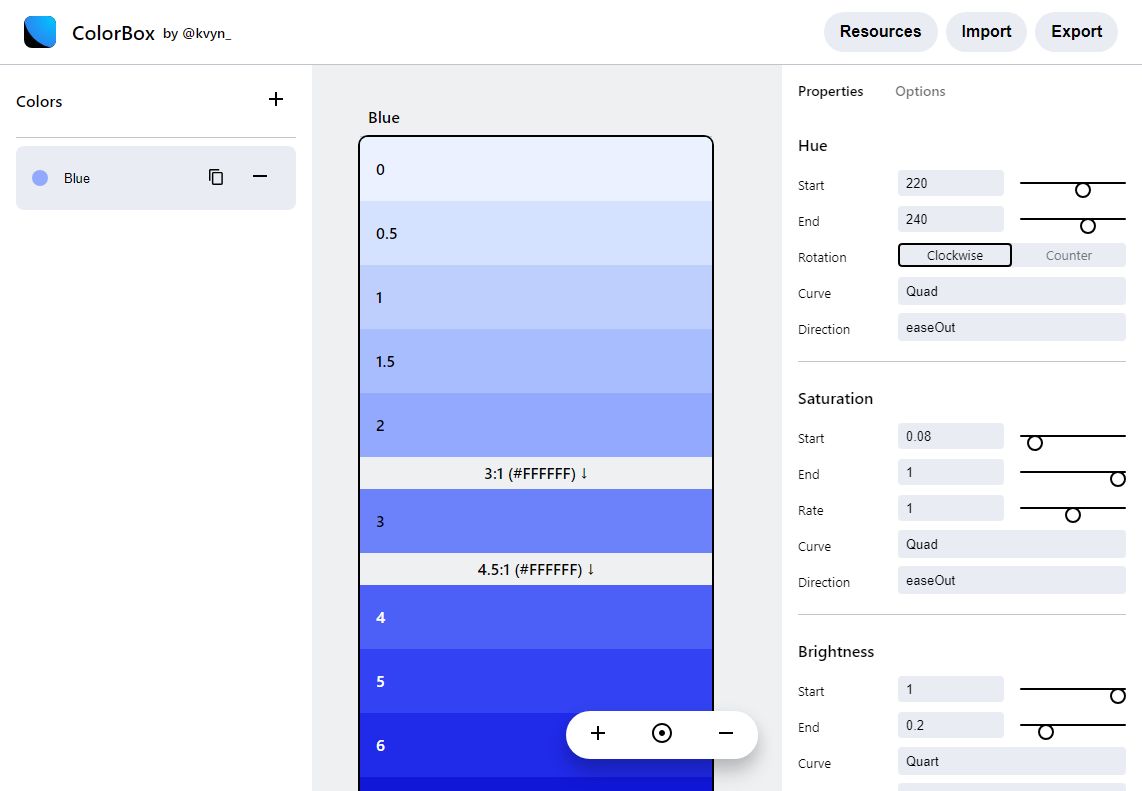1142x791 pixels.
Task: Click the Saturation Start field with 0.08
Action: tap(950, 436)
